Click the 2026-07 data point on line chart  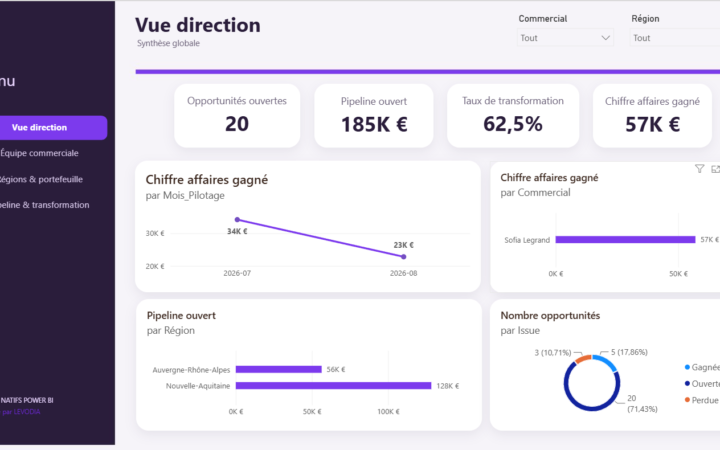(237, 220)
